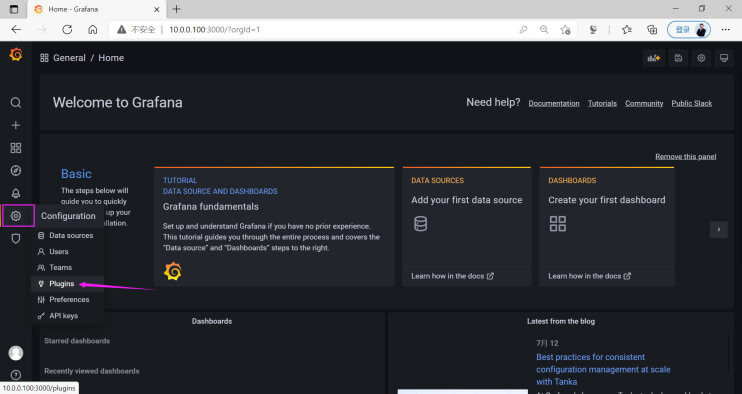Click the browser Home icon
Viewport: 742px width, 394px height.
(x=93, y=29)
